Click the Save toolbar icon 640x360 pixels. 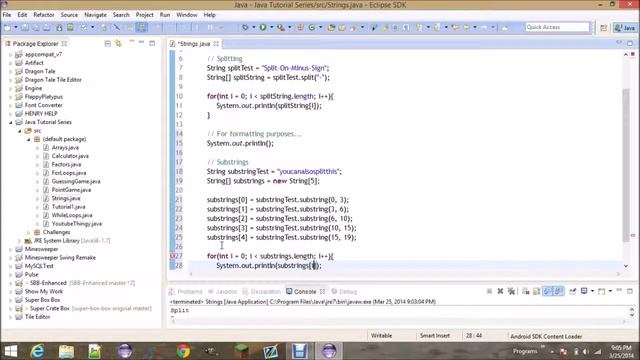25,27
